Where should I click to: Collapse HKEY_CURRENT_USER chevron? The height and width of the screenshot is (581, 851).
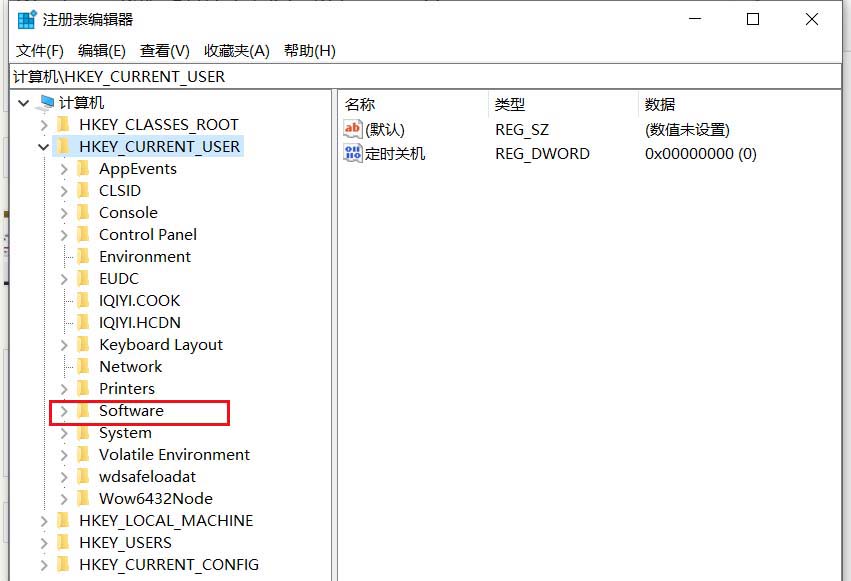[x=44, y=146]
